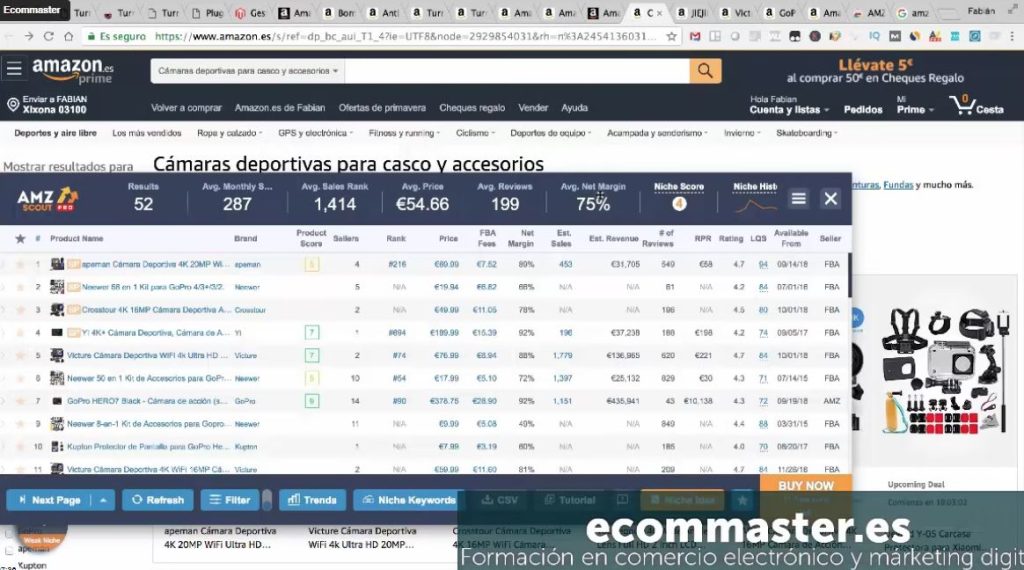Click the Niche History chart icon
The width and height of the screenshot is (1024, 570).
coord(756,205)
